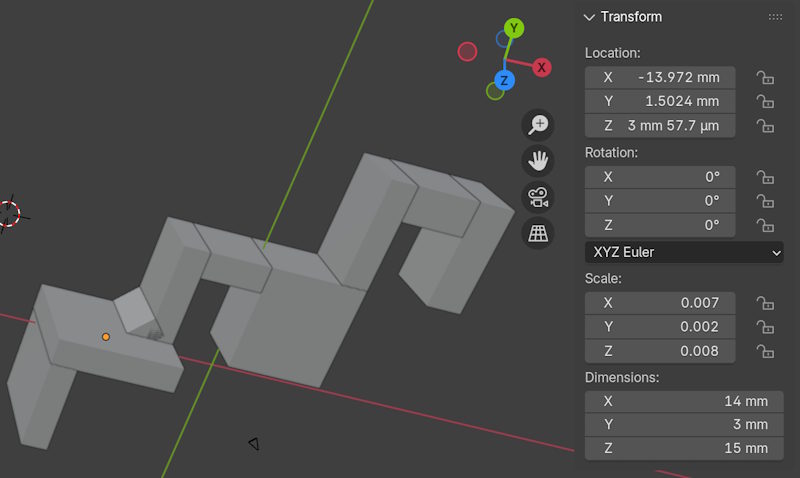Click the pan hand viewport icon

[x=538, y=160]
